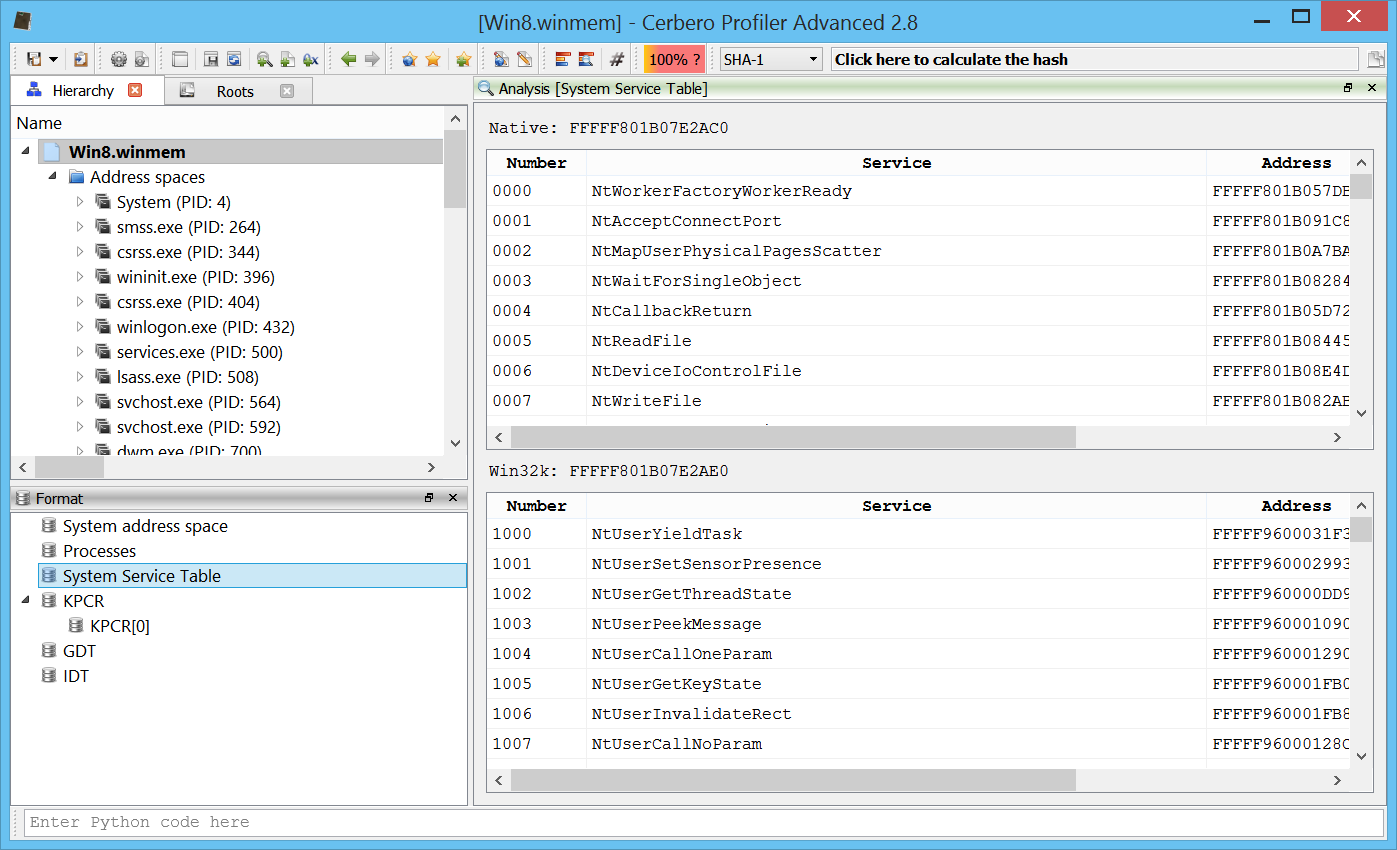Select csrss.exe (PID: 344) in tree
This screenshot has width=1397, height=850.
tap(188, 252)
